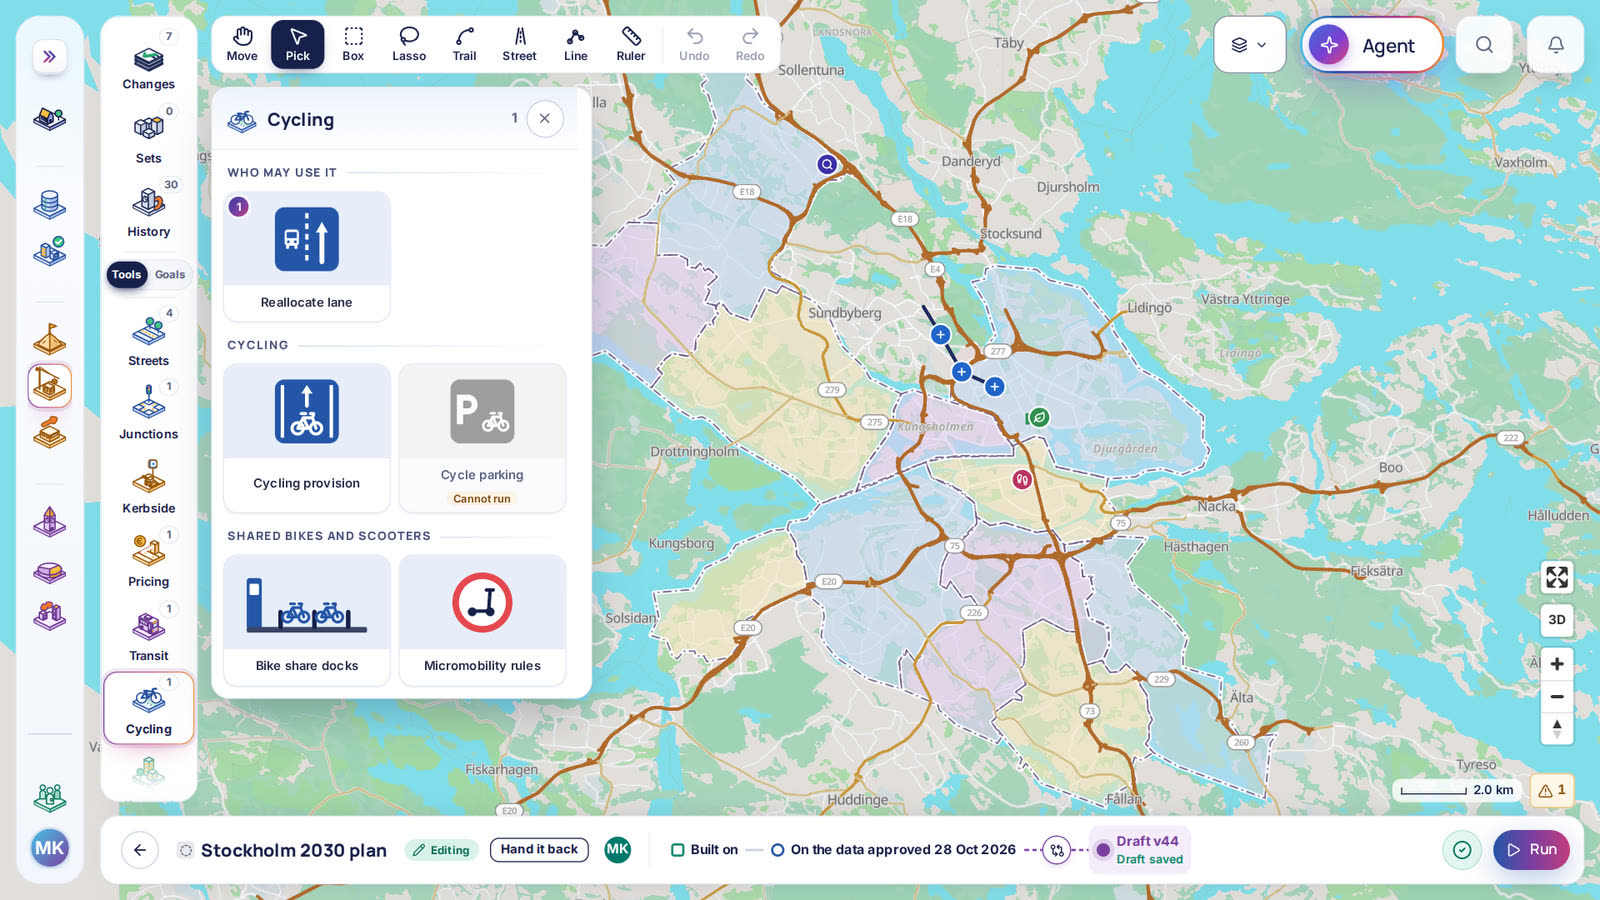Open the Draft v44 version selector
1600x900 pixels.
pyautogui.click(x=1140, y=850)
